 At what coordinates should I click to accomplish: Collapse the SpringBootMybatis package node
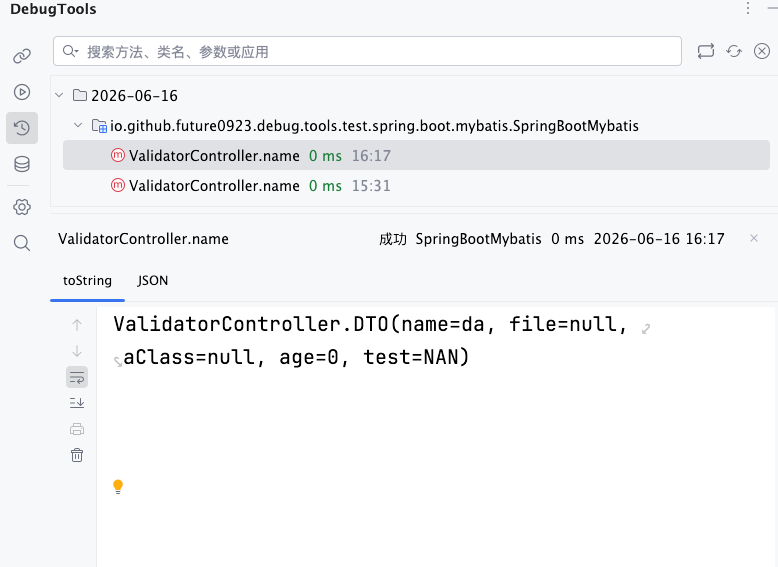pyautogui.click(x=78, y=125)
